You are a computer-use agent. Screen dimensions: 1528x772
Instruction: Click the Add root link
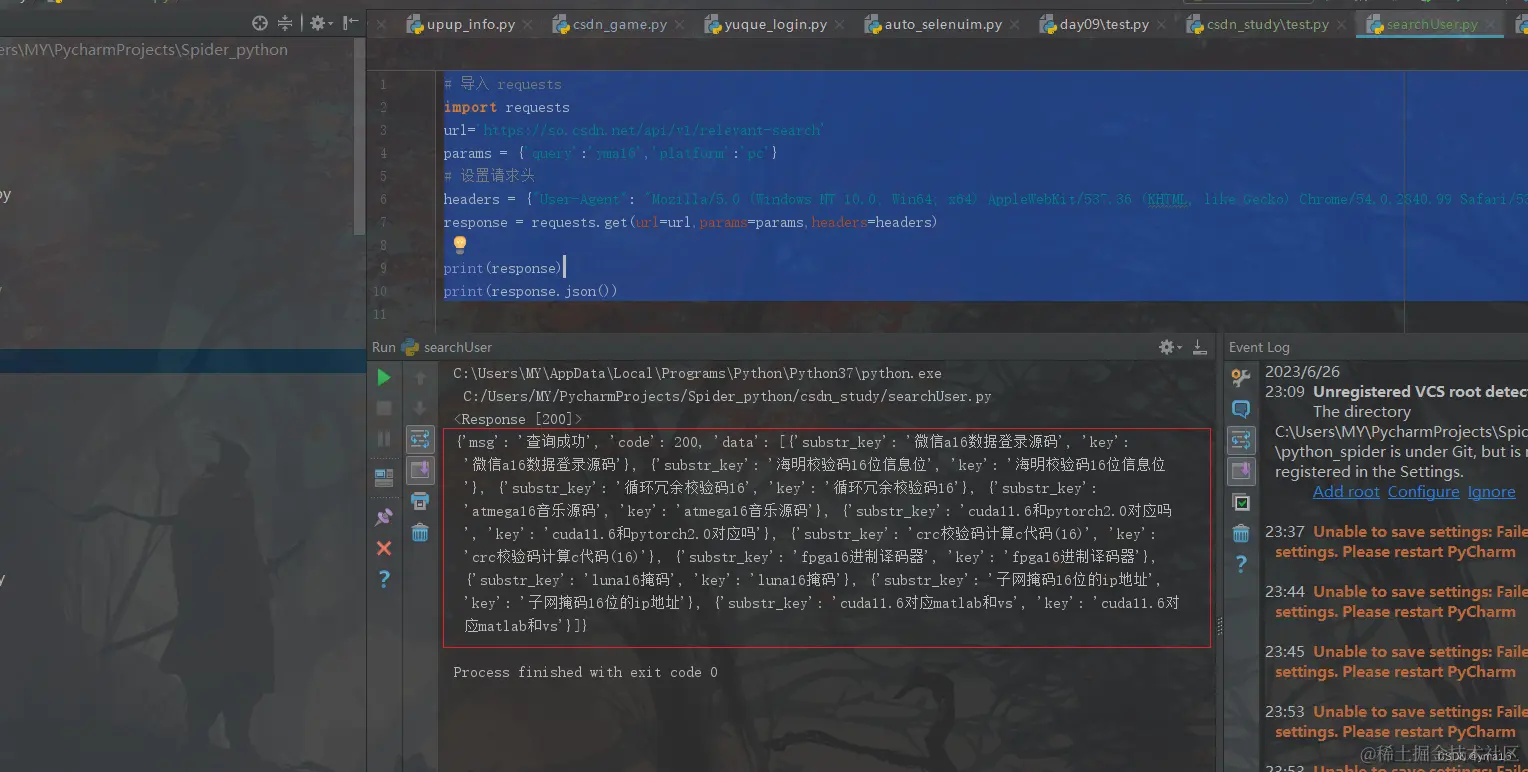(1346, 492)
